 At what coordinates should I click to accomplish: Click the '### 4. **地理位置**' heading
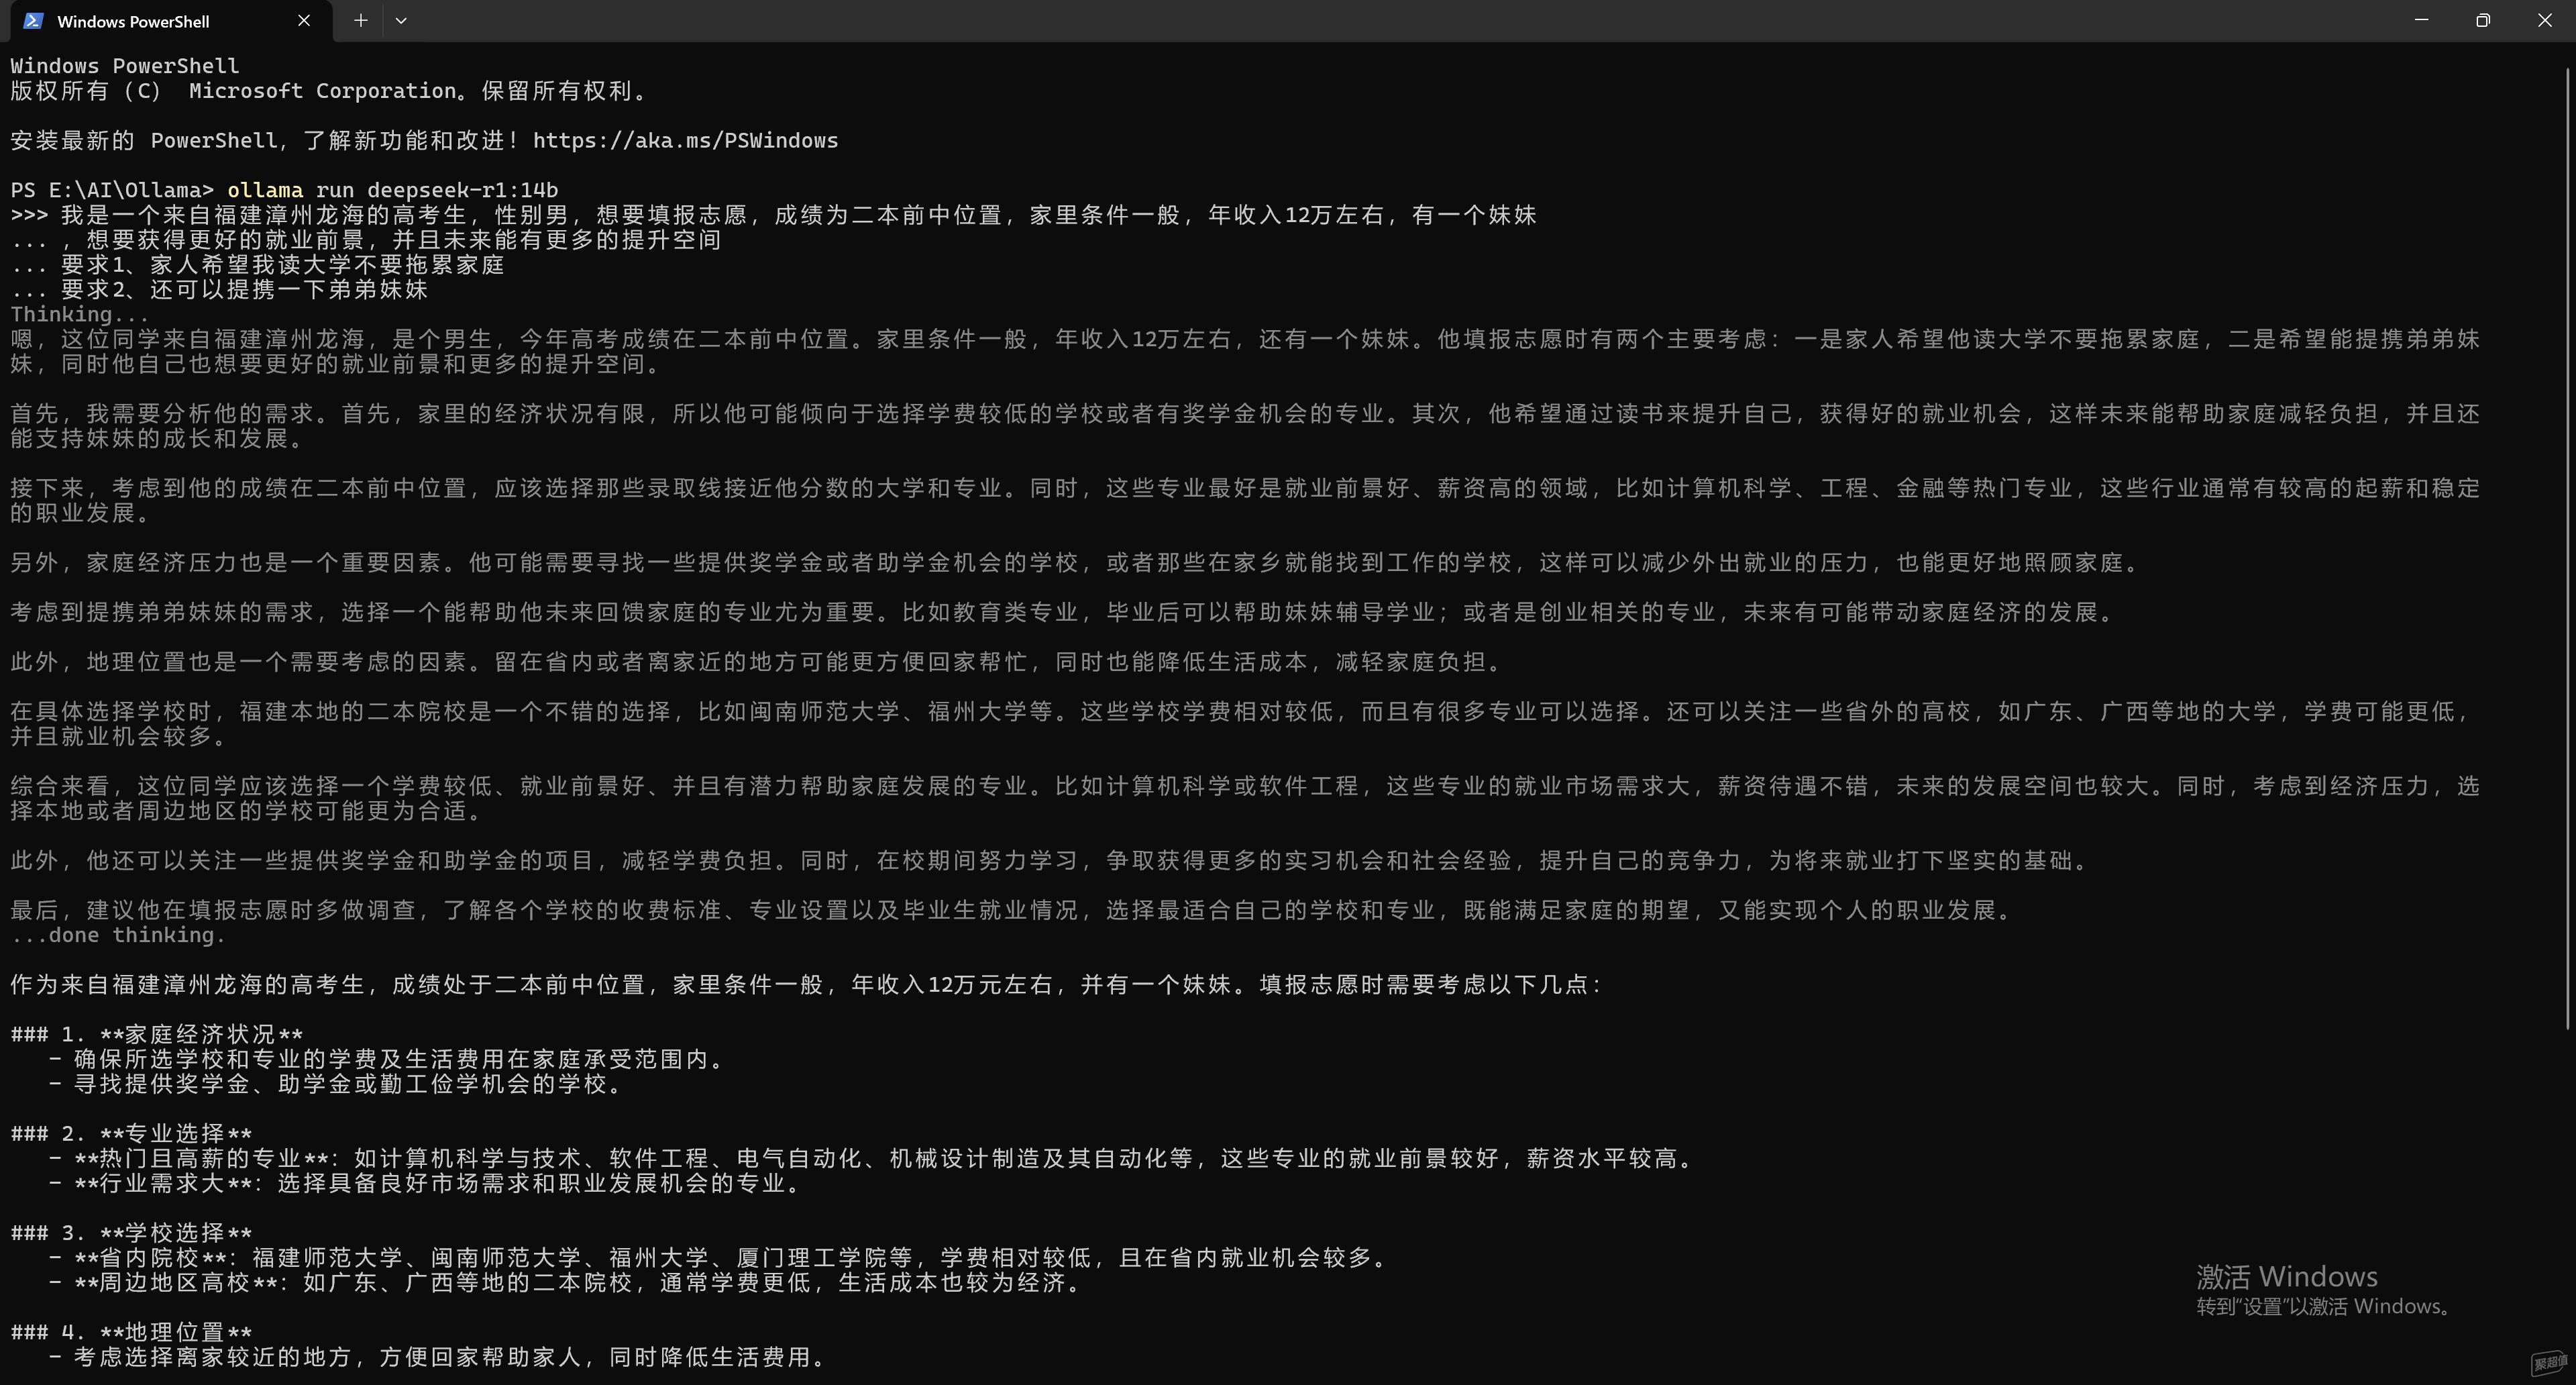[131, 1332]
